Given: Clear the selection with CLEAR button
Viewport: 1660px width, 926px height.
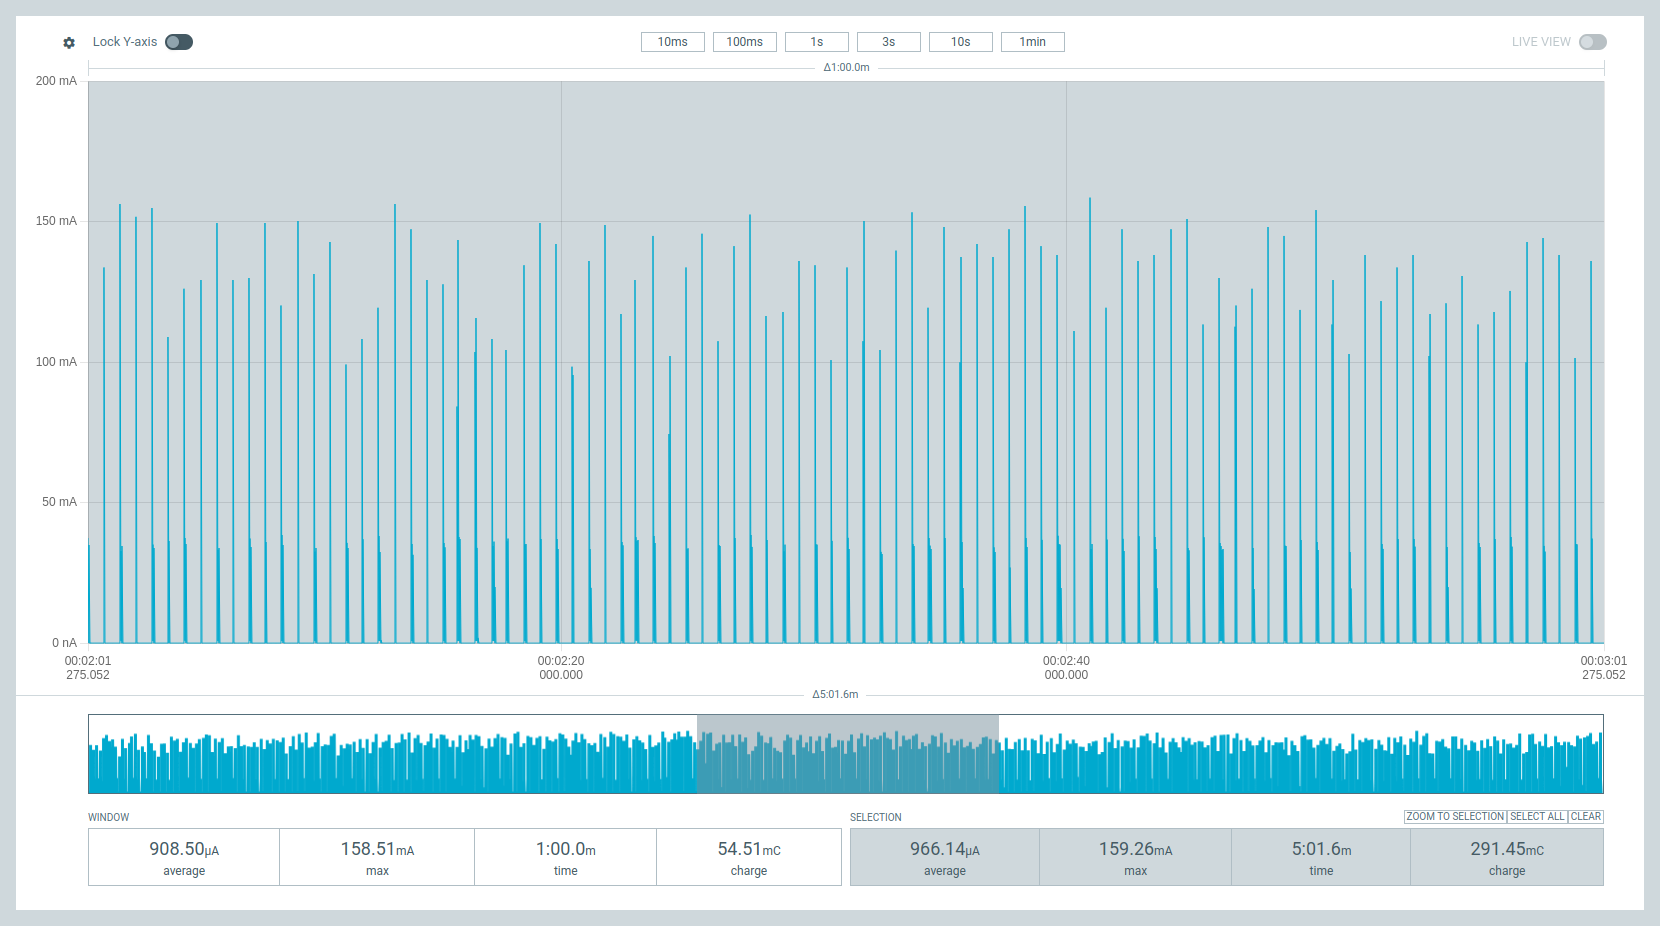Looking at the screenshot, I should (x=1586, y=817).
